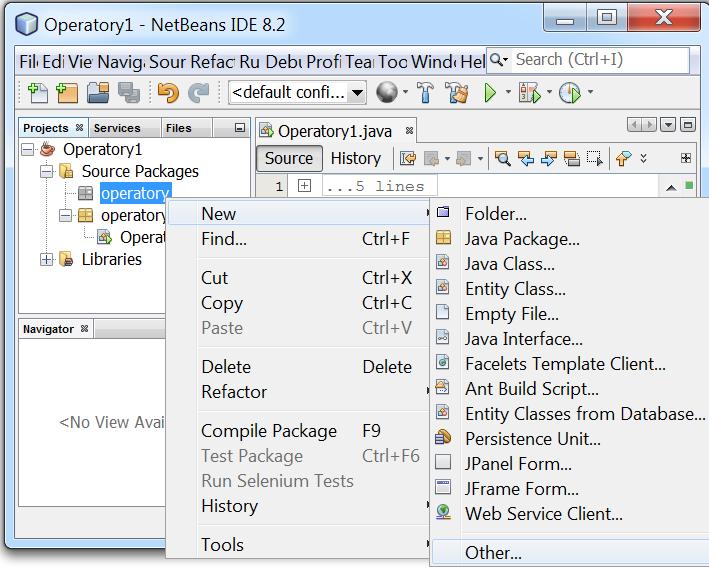Viewport: 709px width, 569px height.
Task: Maximize the editor window button
Action: 688,124
